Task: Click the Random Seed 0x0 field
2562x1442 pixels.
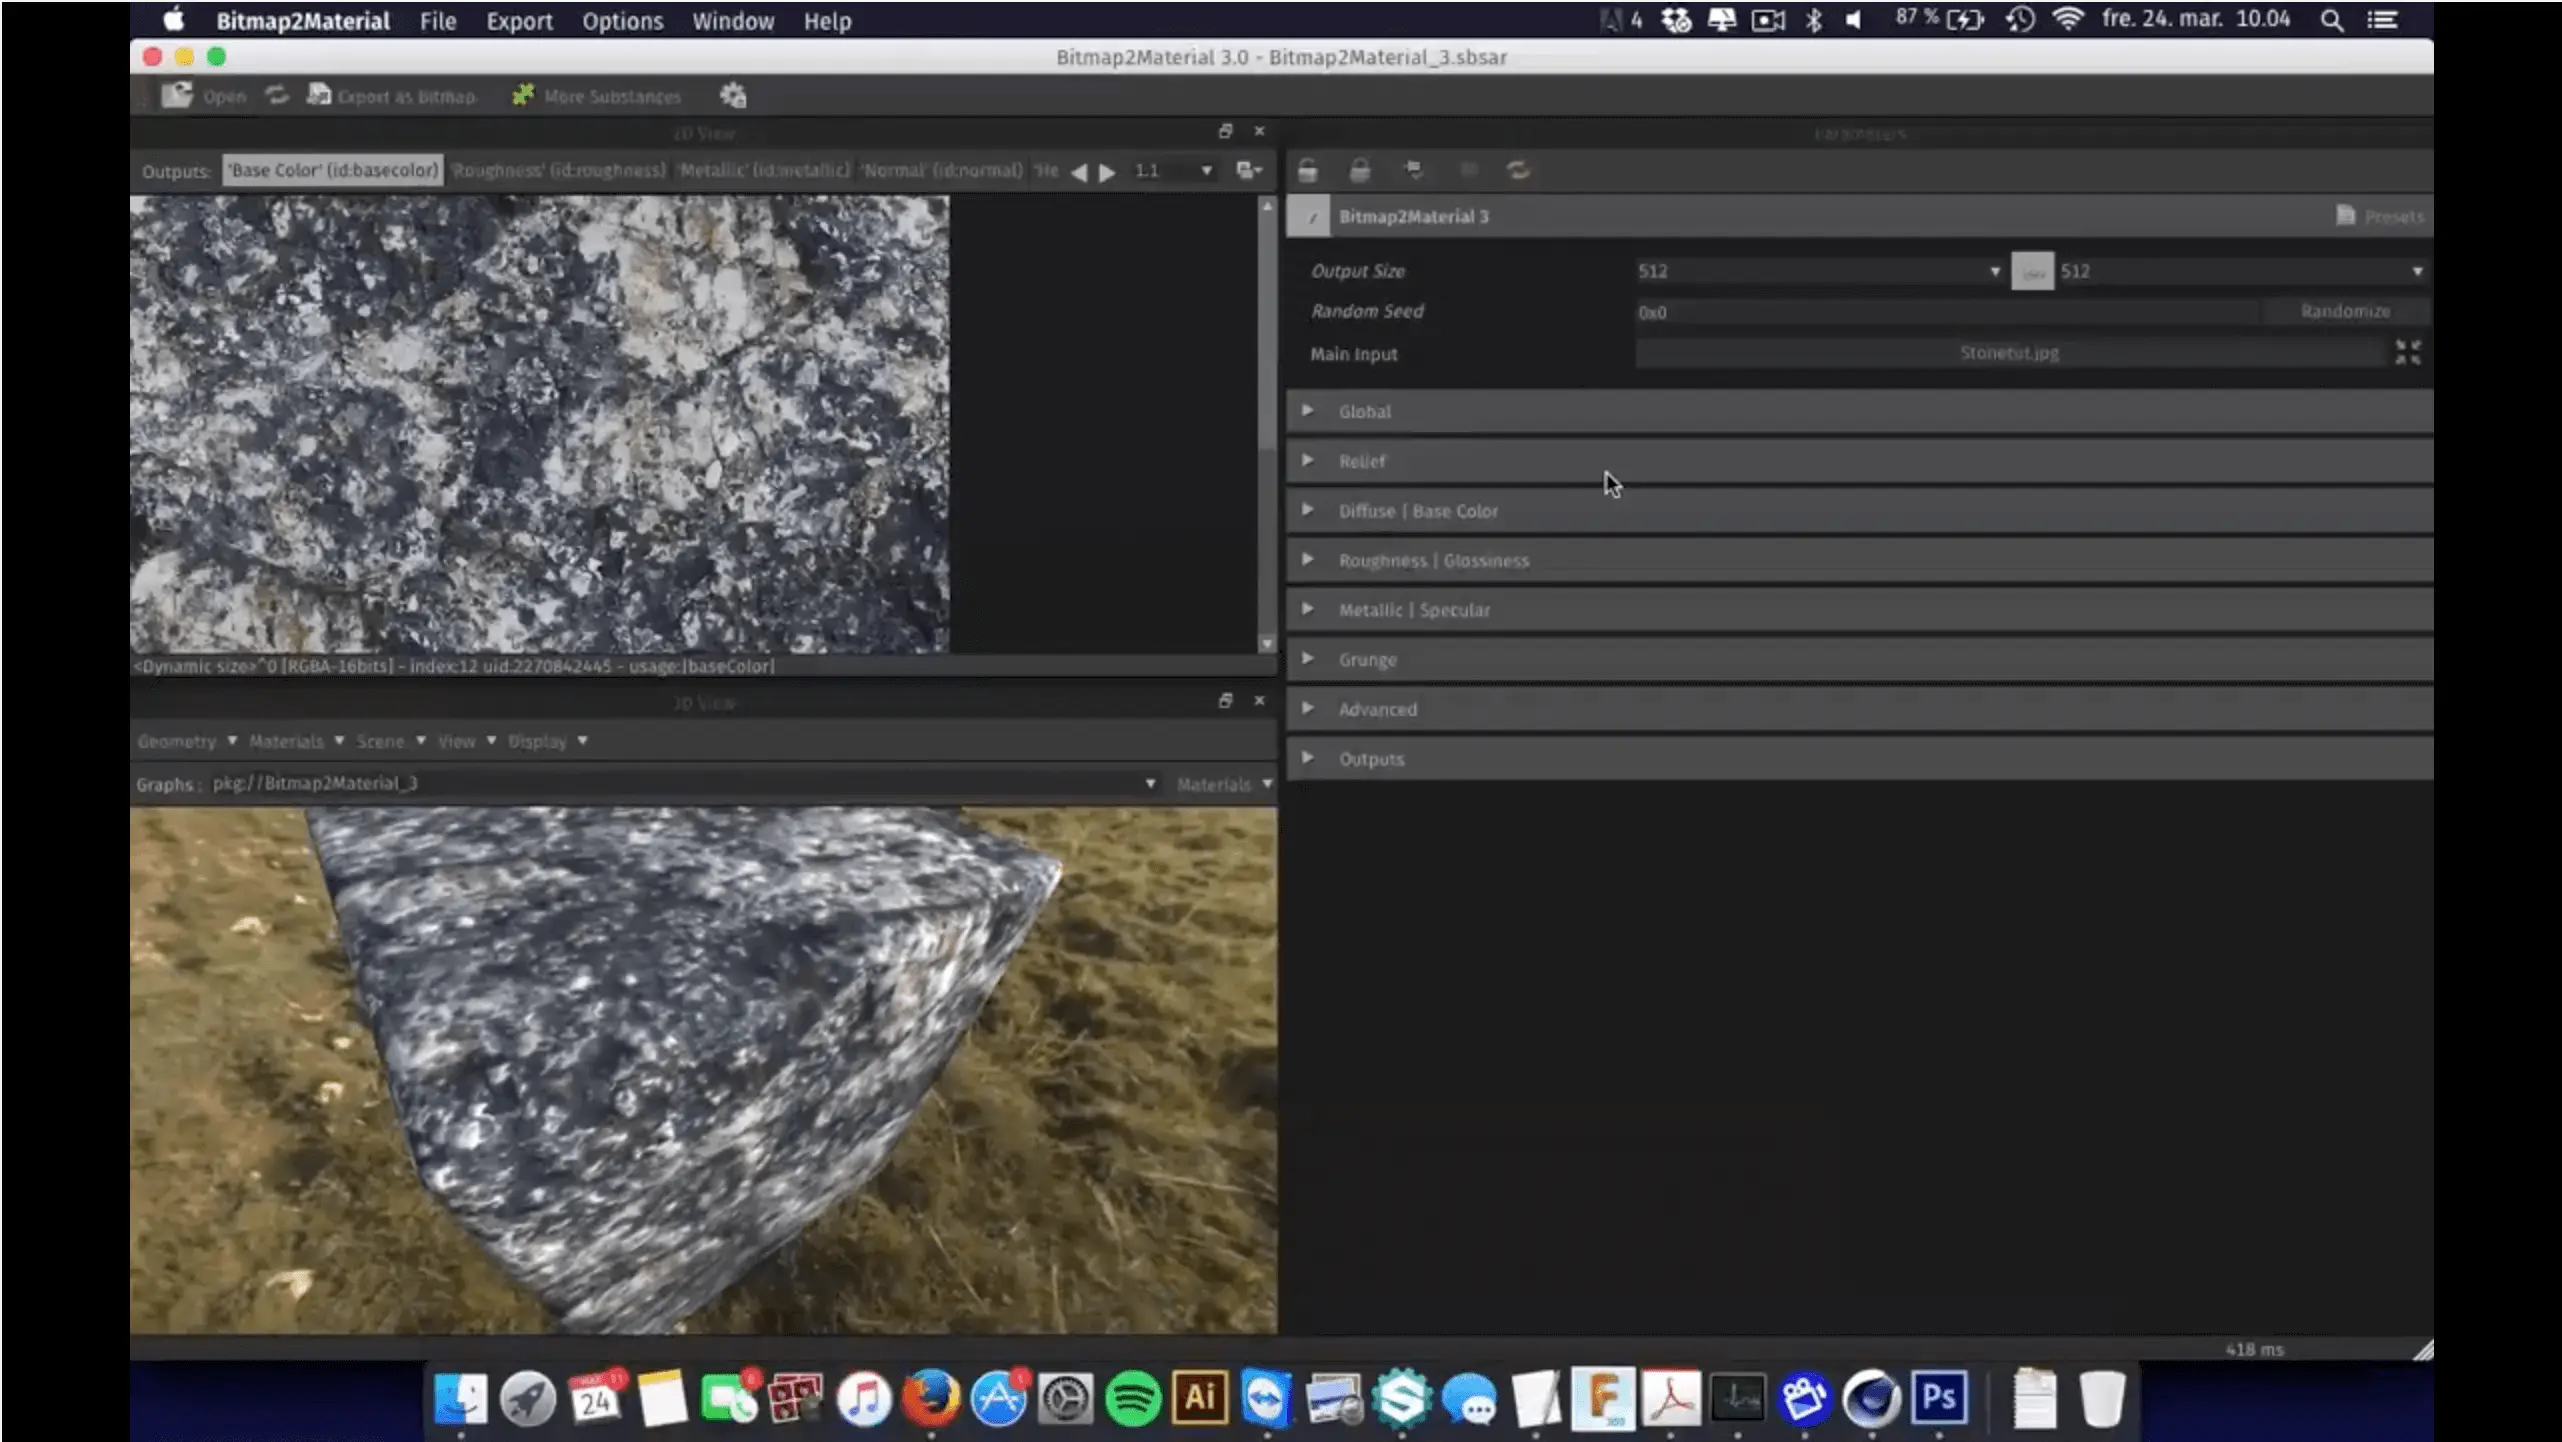Action: coord(1946,312)
